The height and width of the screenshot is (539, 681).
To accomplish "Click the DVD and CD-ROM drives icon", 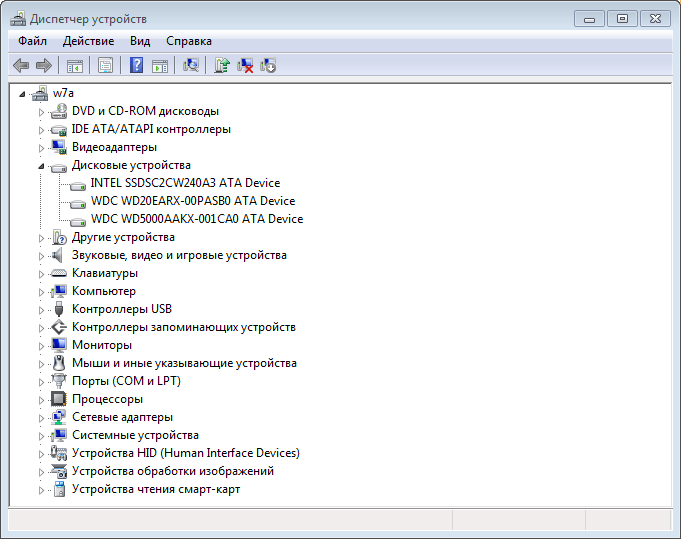I will (59, 111).
